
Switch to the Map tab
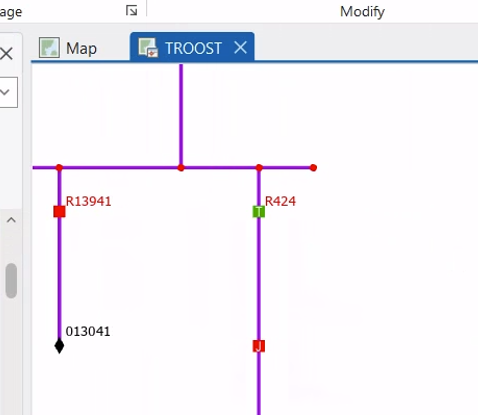tap(68, 48)
